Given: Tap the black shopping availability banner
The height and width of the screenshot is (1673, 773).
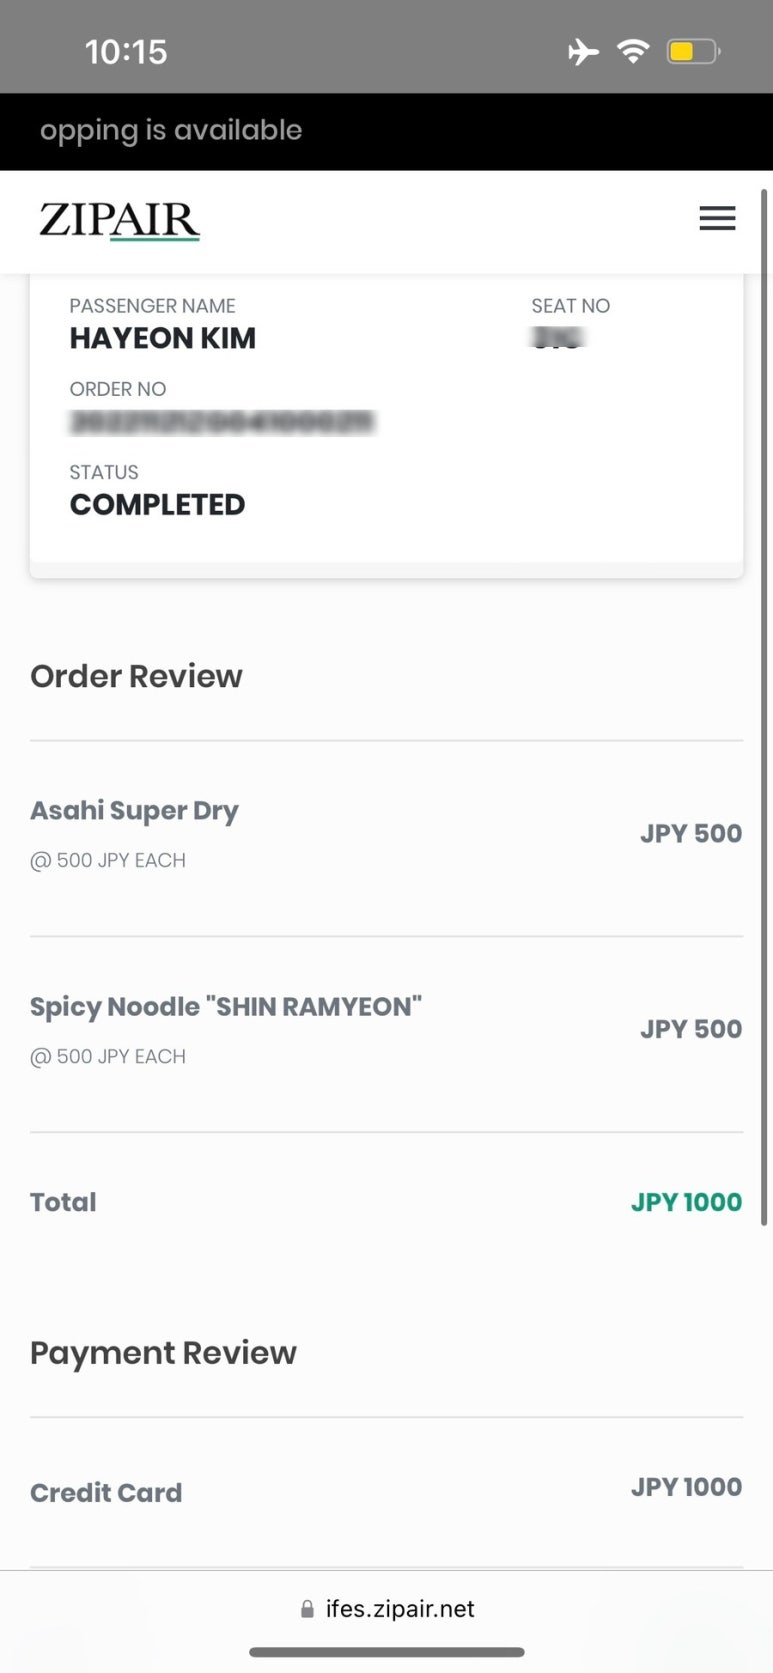Looking at the screenshot, I should [386, 131].
